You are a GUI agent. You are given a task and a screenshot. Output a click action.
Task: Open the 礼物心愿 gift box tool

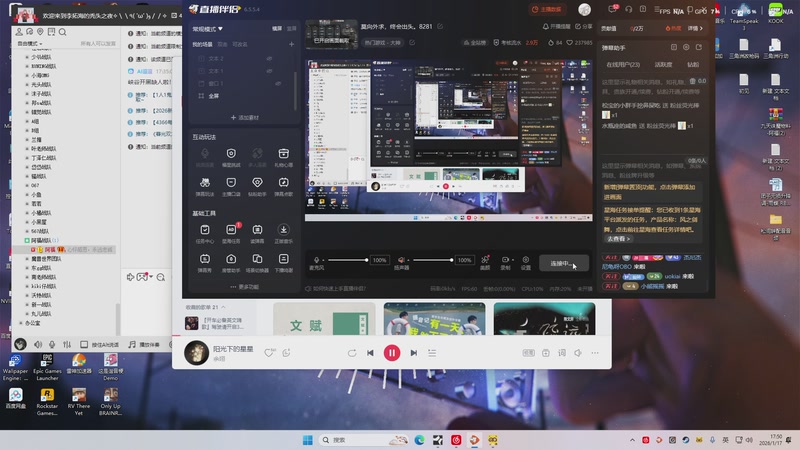click(283, 154)
